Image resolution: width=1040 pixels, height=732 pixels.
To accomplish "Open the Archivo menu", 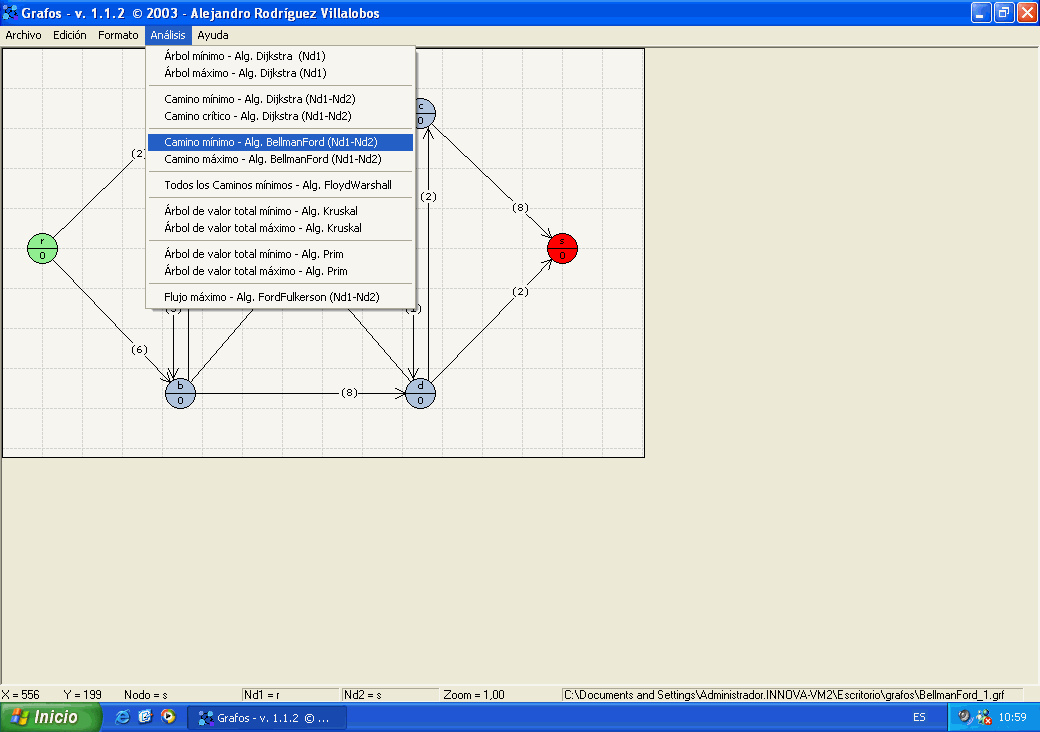I will tap(23, 35).
